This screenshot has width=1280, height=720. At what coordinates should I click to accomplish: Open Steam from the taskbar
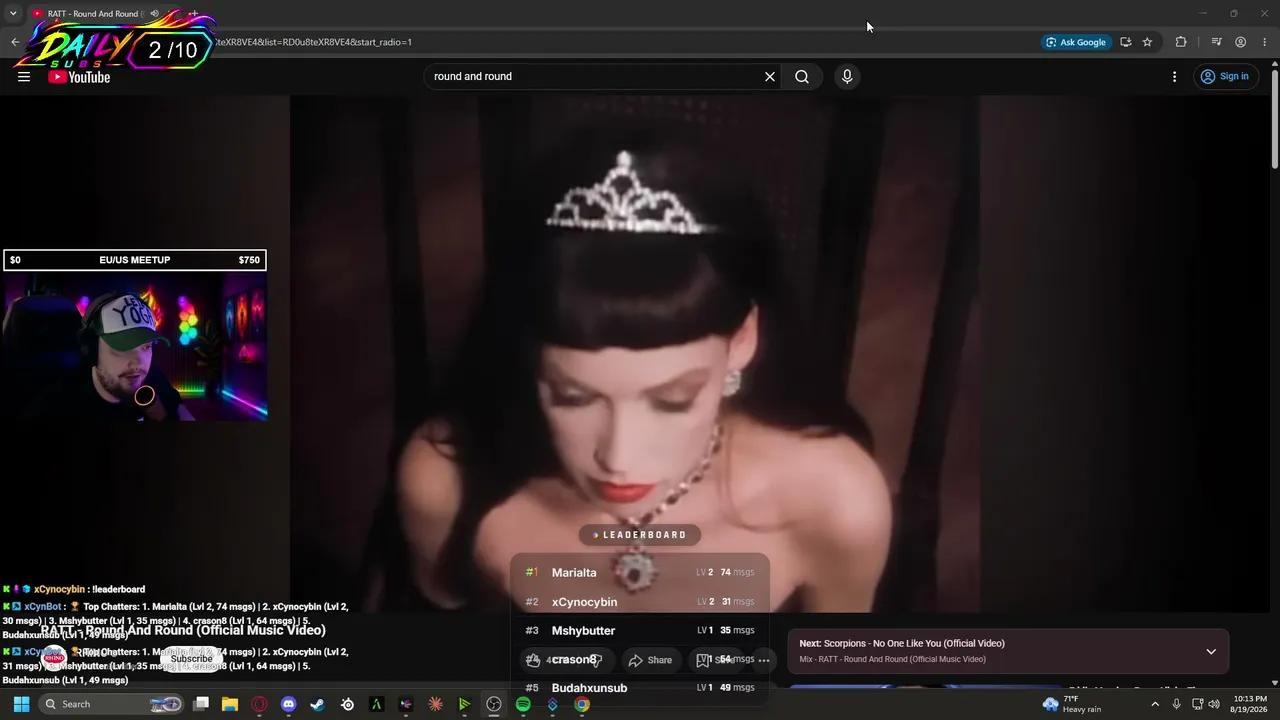pos(318,704)
